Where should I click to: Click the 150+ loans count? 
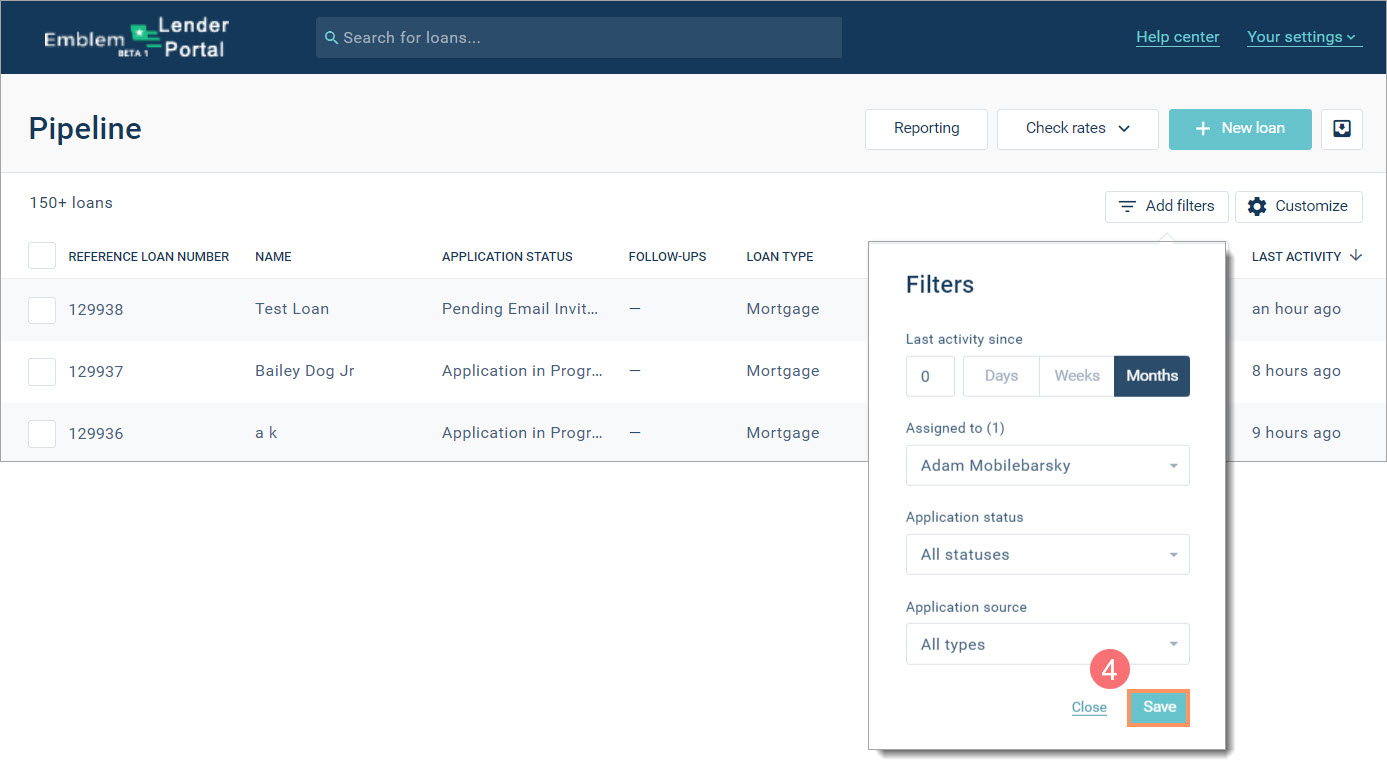[x=71, y=203]
